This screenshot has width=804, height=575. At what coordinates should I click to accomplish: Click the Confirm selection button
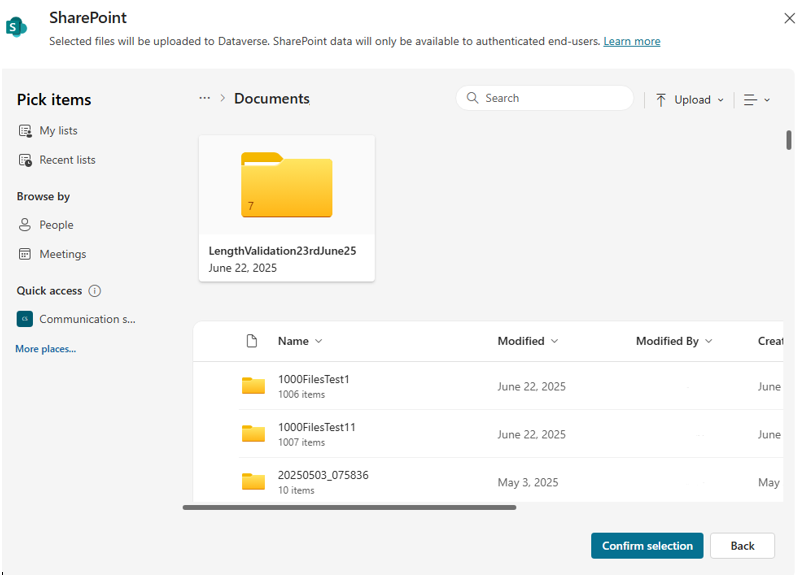tap(647, 546)
